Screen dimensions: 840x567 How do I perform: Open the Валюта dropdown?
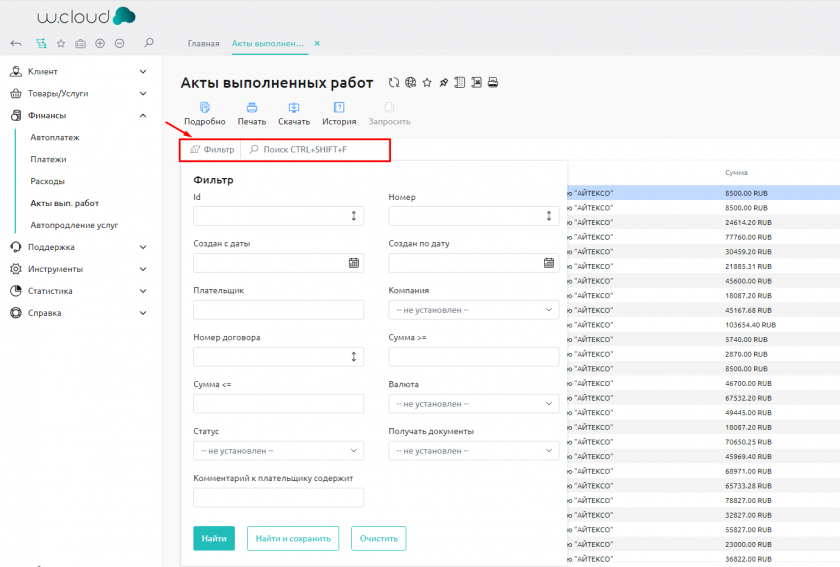point(473,404)
